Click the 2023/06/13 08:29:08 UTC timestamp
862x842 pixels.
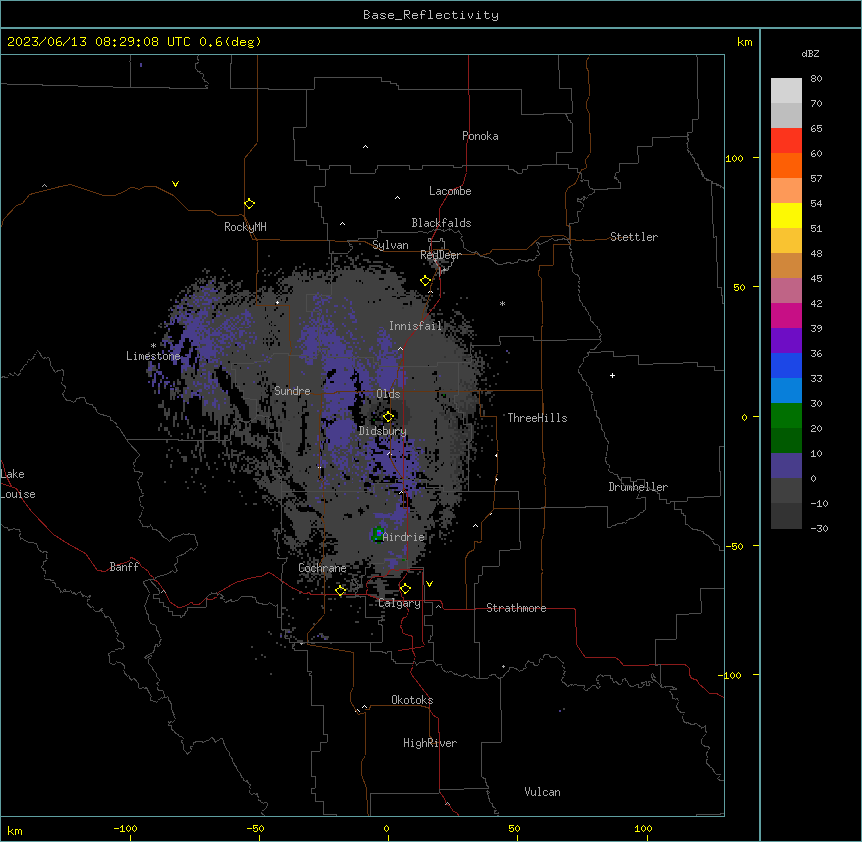(x=134, y=42)
